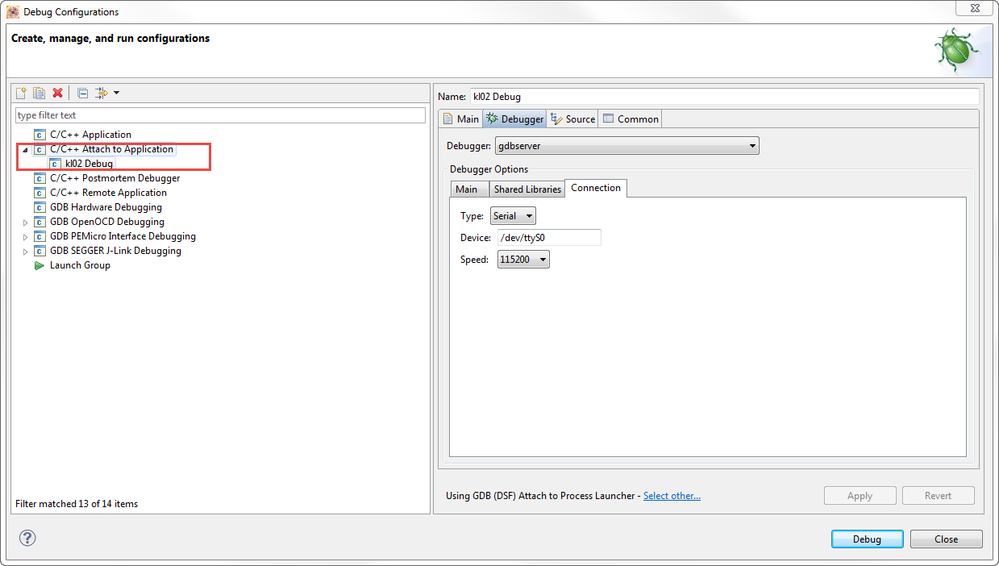Switch to the top-level Main tab
999x566 pixels.
(x=461, y=119)
